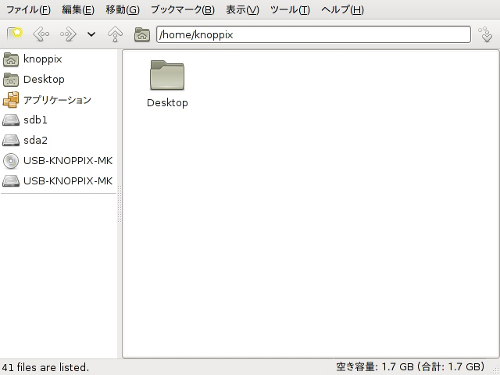Open the navigation history dropdown arrow
Viewport: 500px width, 375px height.
click(91, 34)
